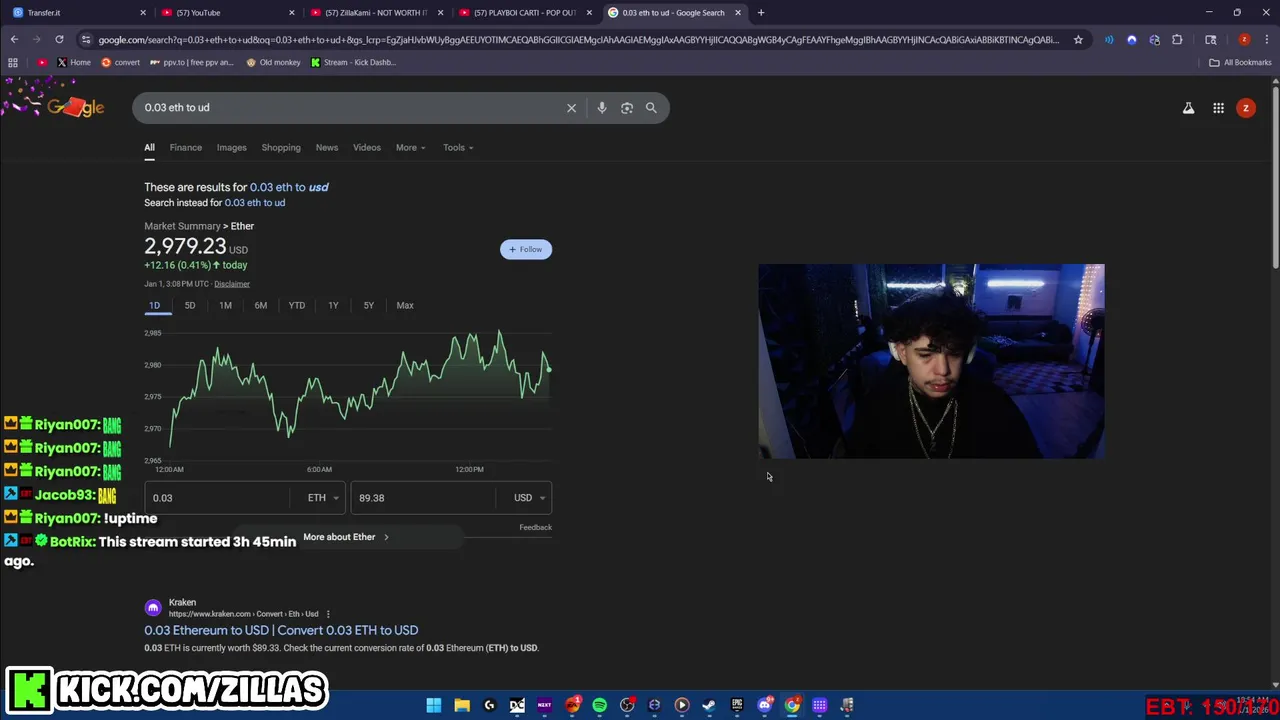The height and width of the screenshot is (720, 1280).
Task: Select the 5D chart range
Action: tap(190, 305)
